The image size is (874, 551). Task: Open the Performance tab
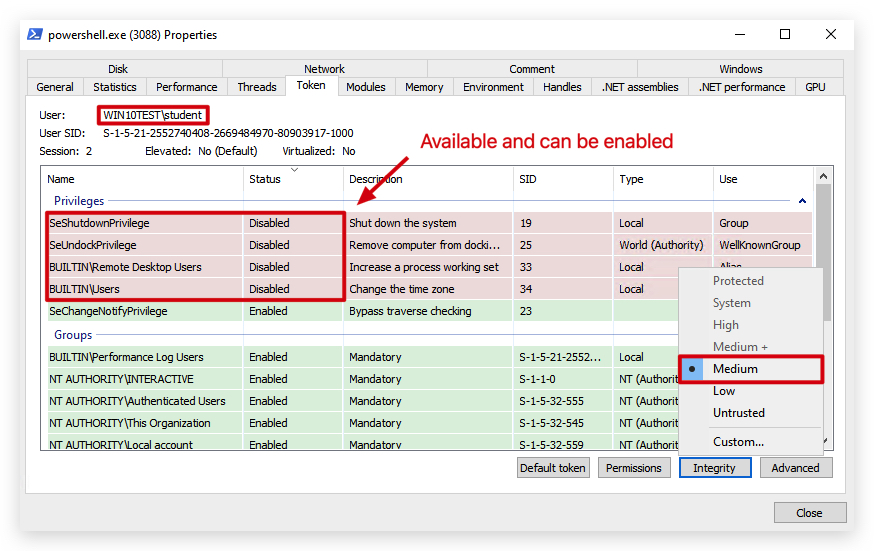(186, 87)
